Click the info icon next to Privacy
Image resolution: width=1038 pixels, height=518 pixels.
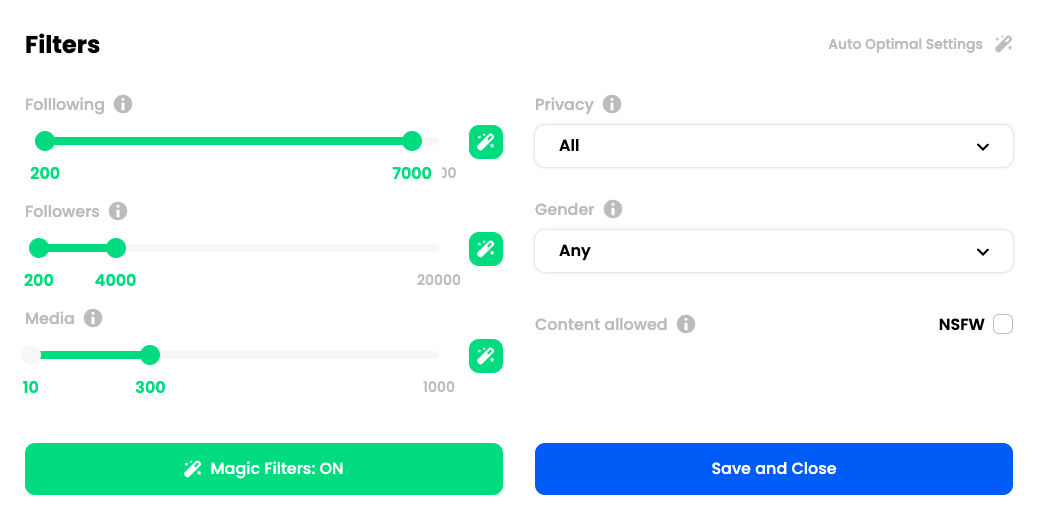tap(612, 104)
